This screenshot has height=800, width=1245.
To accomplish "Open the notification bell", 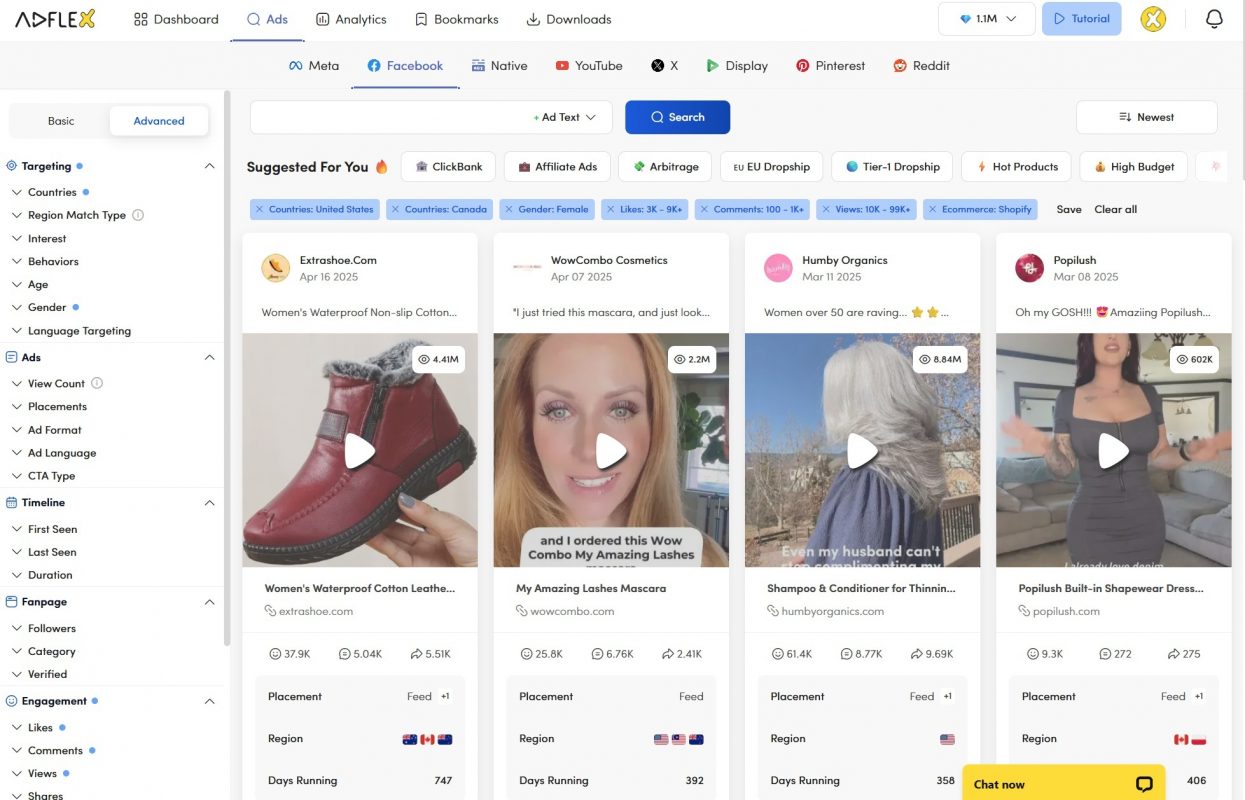I will (x=1214, y=18).
